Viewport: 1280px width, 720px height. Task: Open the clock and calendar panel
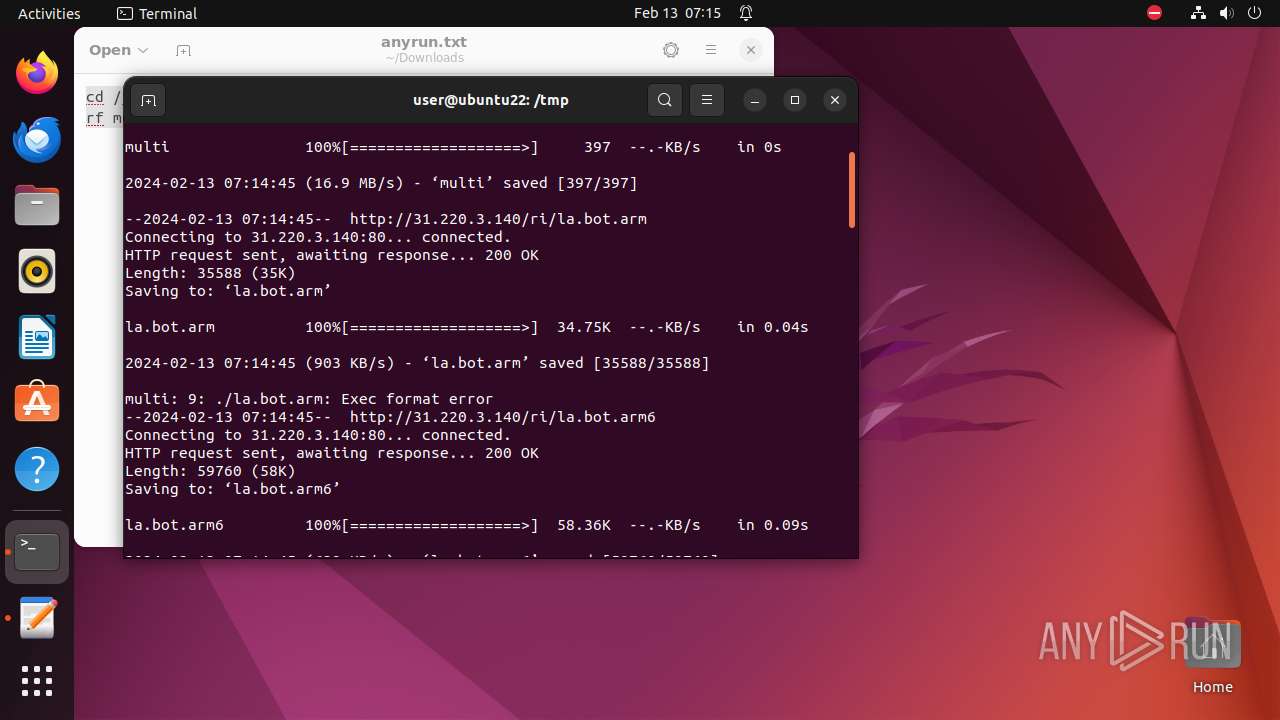tap(677, 13)
